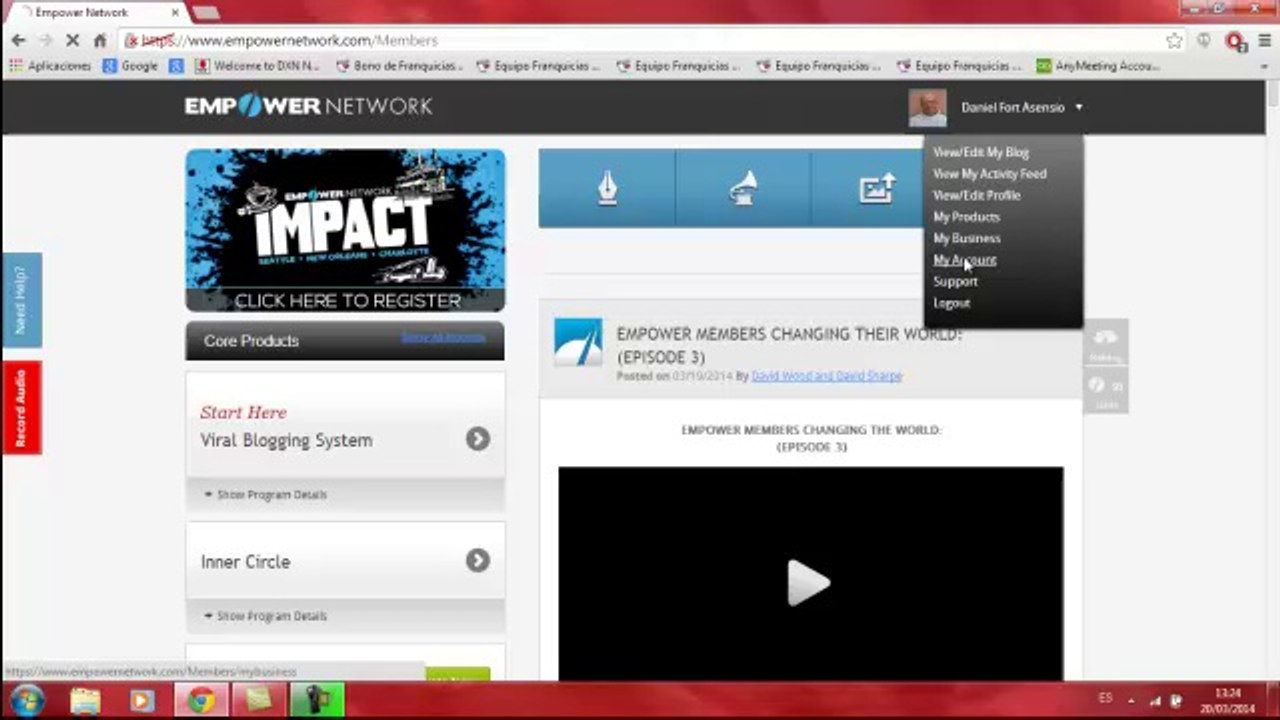Click the Chrome taskbar icon

tap(201, 701)
